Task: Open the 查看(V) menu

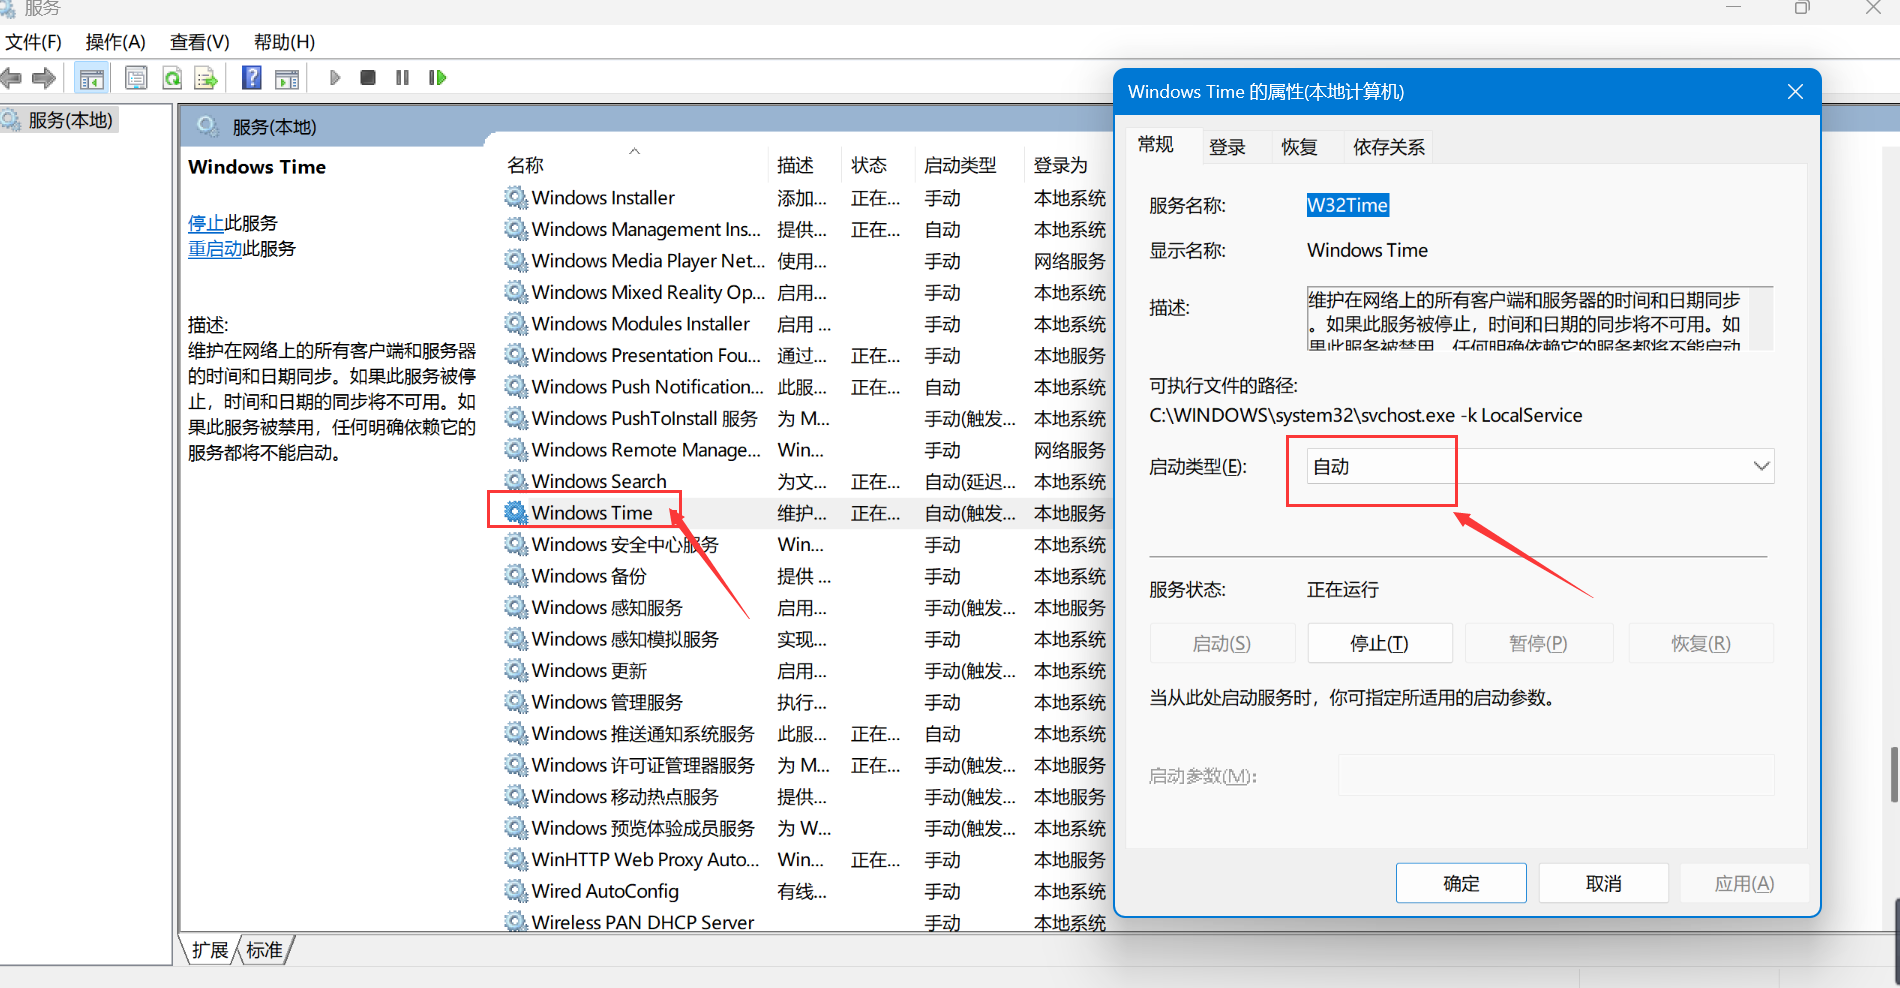Action: pos(200,42)
